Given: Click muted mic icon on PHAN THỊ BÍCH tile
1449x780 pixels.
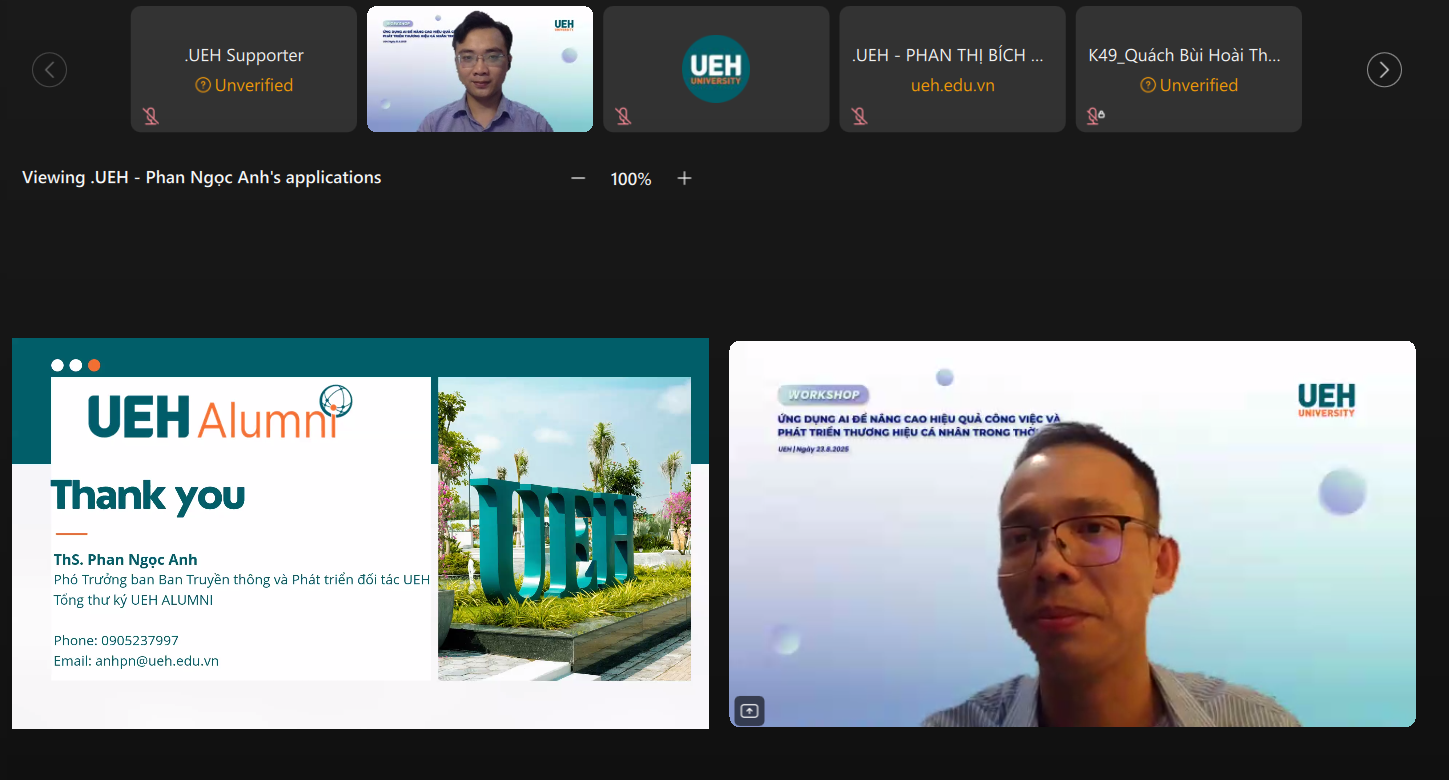Looking at the screenshot, I should coord(859,117).
